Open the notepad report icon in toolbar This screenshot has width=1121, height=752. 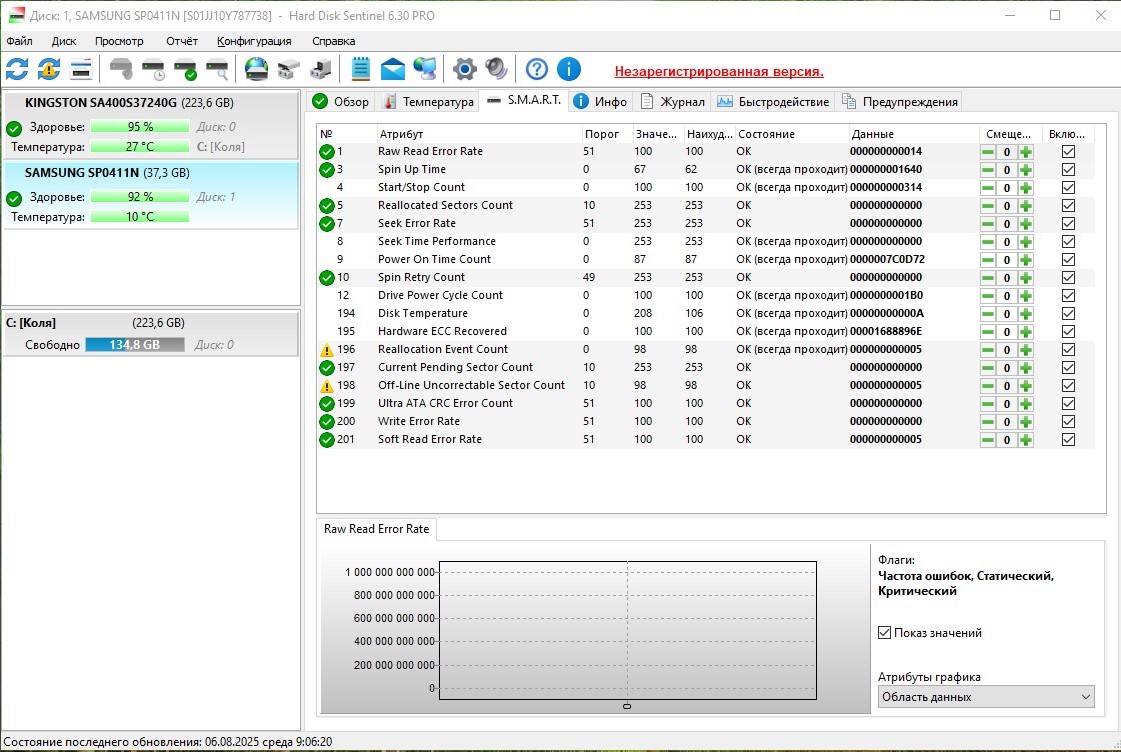click(361, 69)
